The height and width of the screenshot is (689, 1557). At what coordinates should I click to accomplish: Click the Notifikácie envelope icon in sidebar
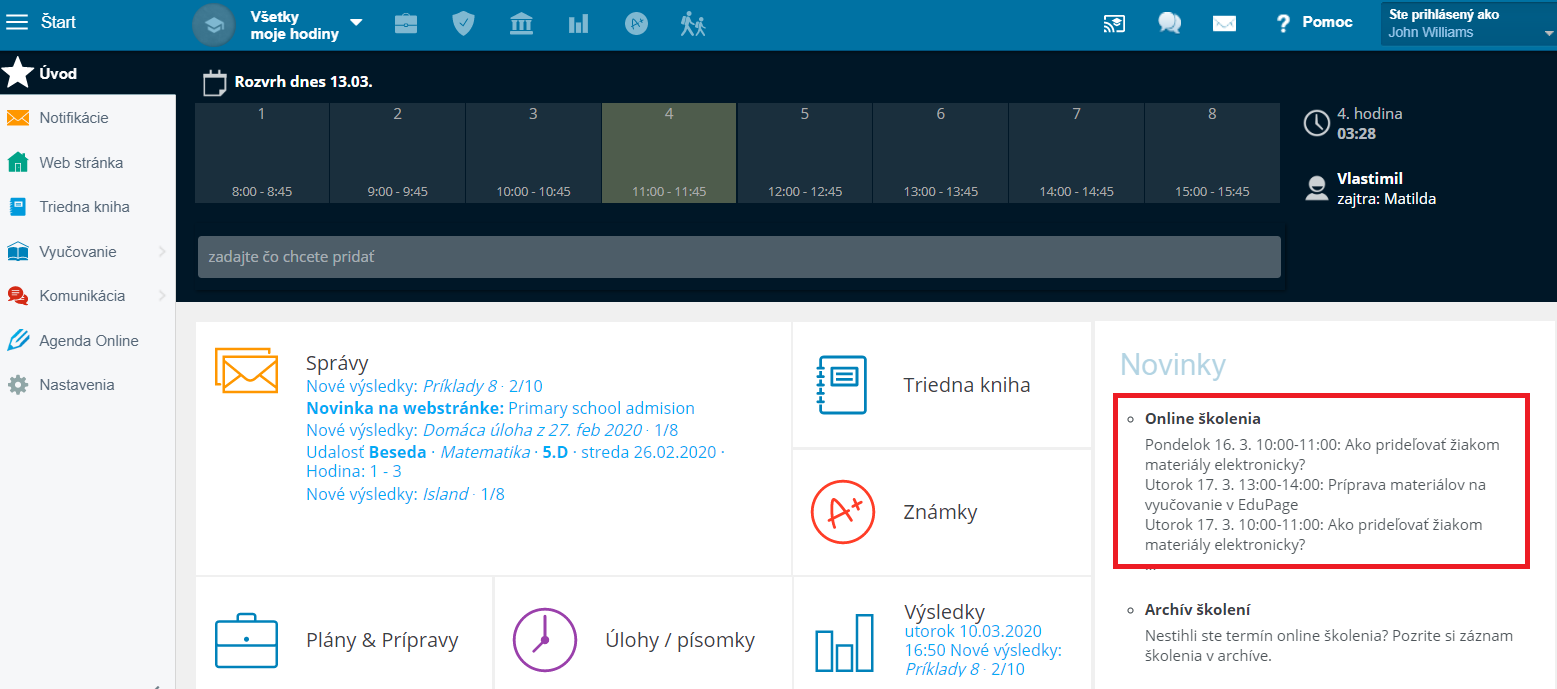pos(18,118)
